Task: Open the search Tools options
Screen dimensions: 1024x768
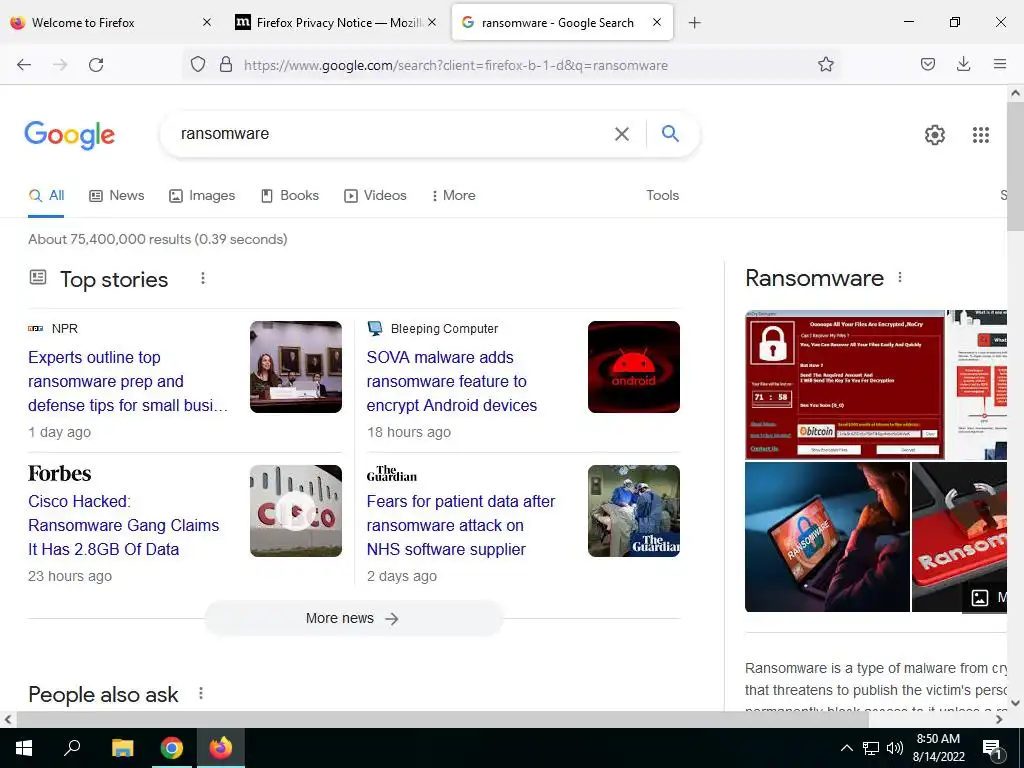Action: coord(662,195)
